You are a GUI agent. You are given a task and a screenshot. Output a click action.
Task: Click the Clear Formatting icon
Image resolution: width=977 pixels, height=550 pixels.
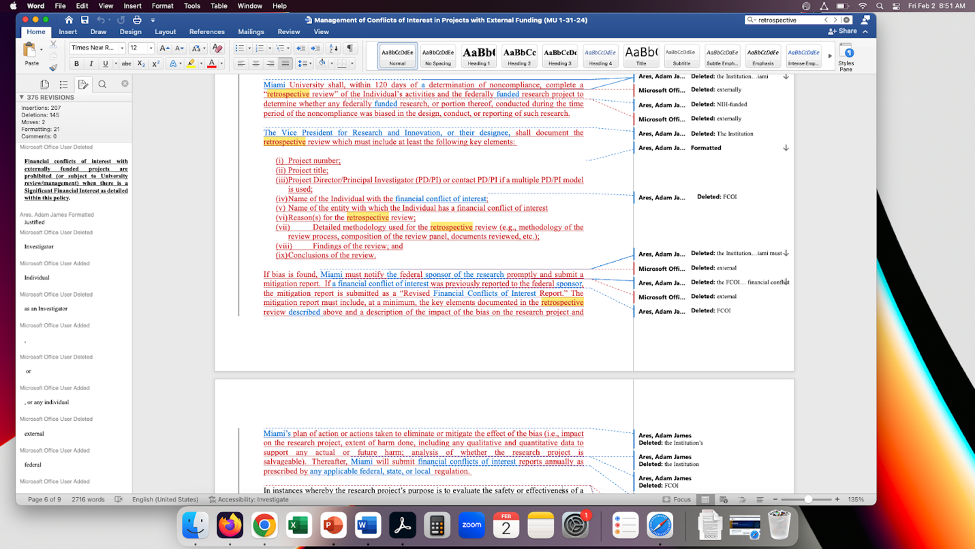(217, 48)
